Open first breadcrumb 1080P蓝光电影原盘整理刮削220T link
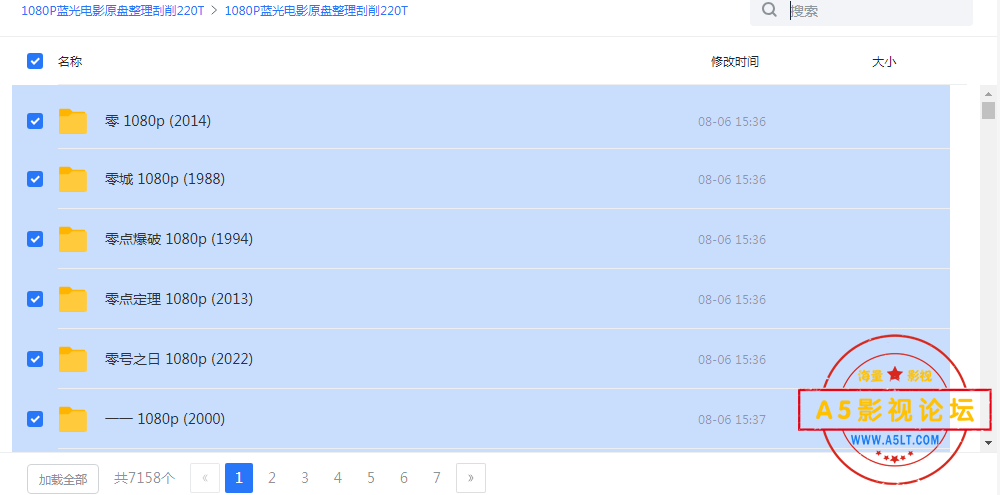Viewport: 1000px width, 495px height. point(112,11)
